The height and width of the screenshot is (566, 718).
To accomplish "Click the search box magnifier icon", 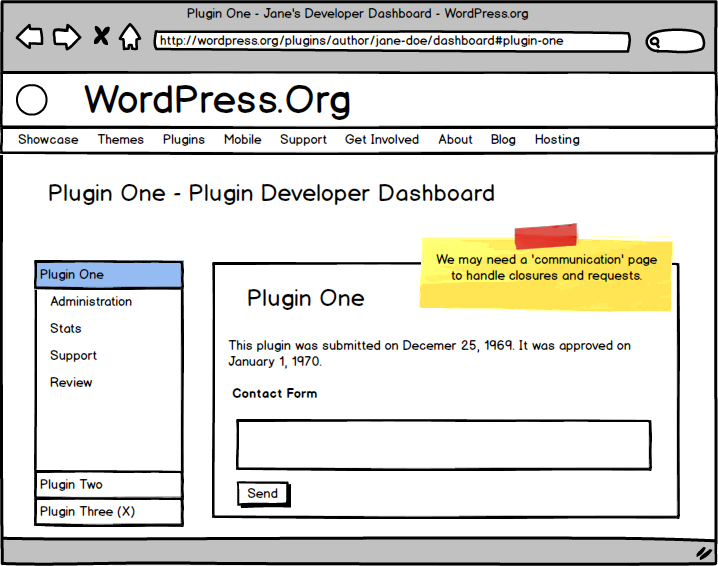I will pos(656,42).
